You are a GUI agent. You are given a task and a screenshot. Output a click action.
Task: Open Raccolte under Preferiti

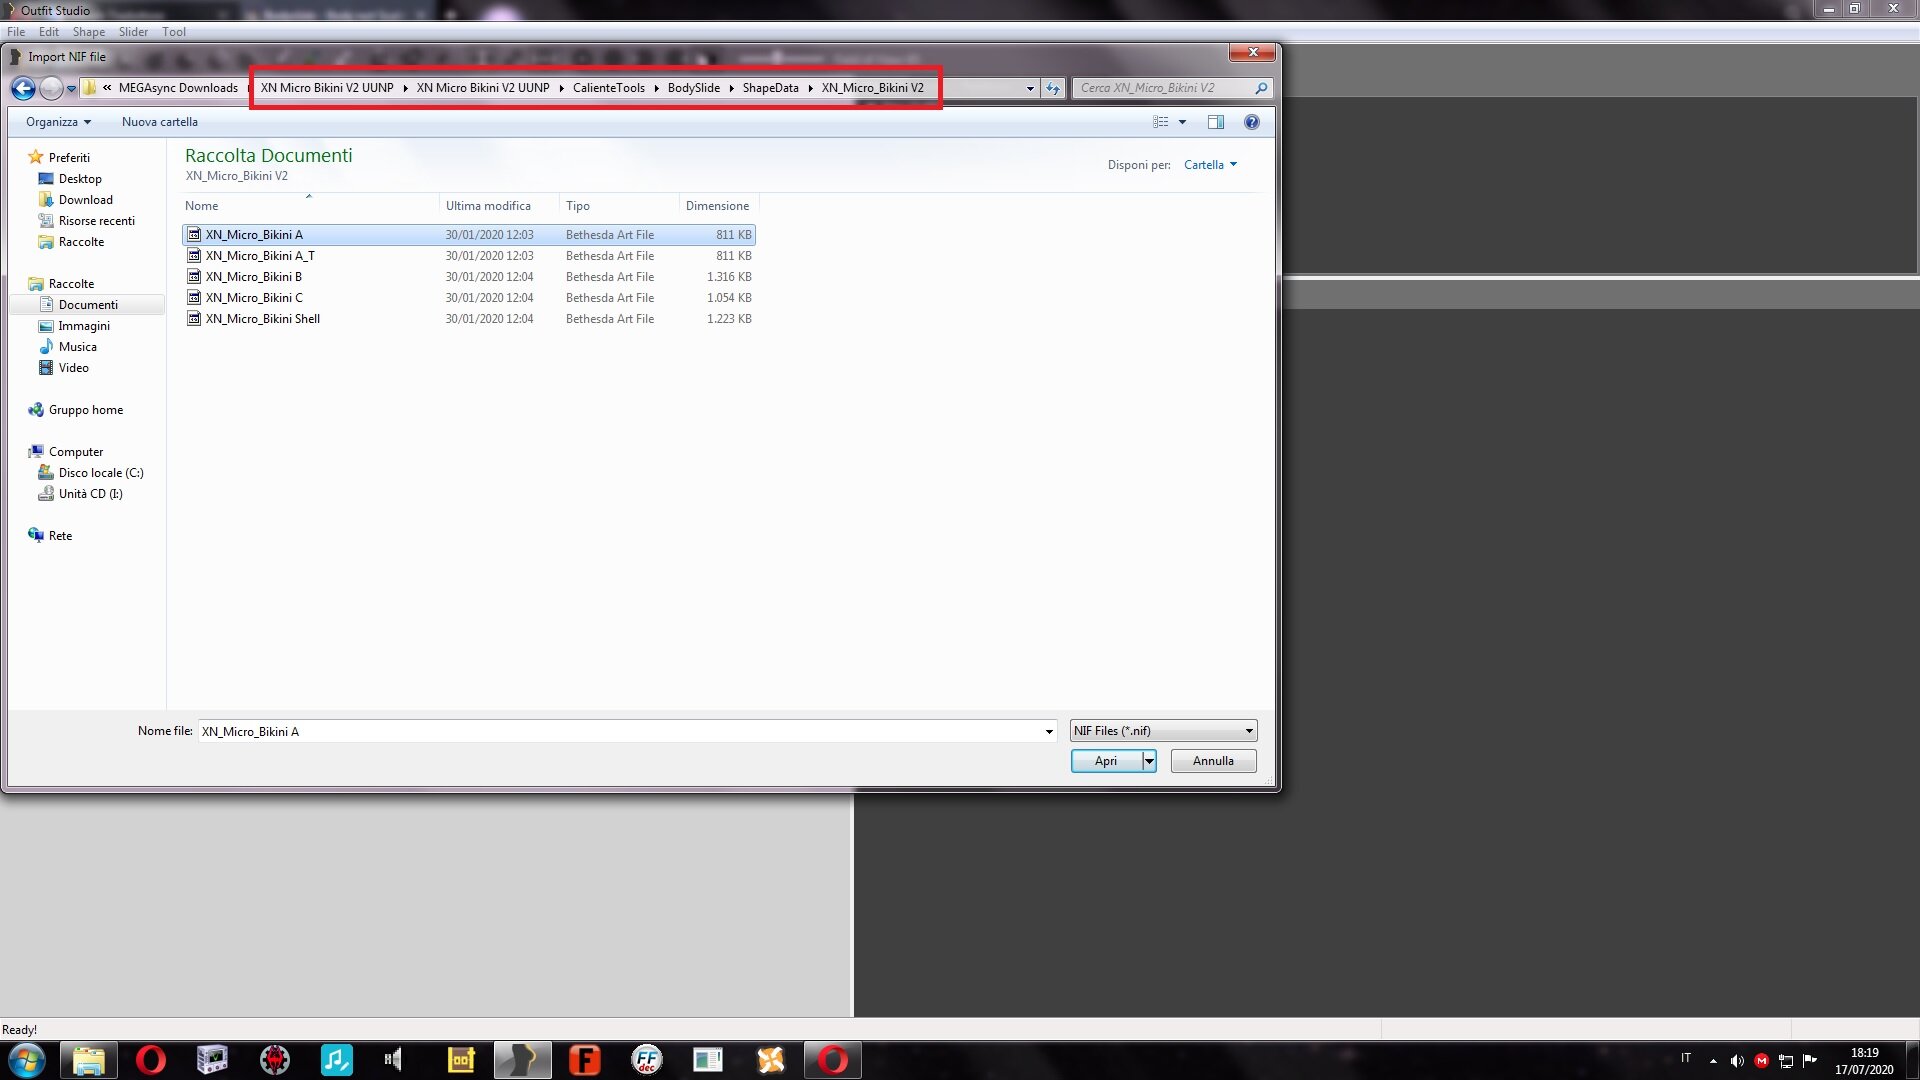point(71,242)
